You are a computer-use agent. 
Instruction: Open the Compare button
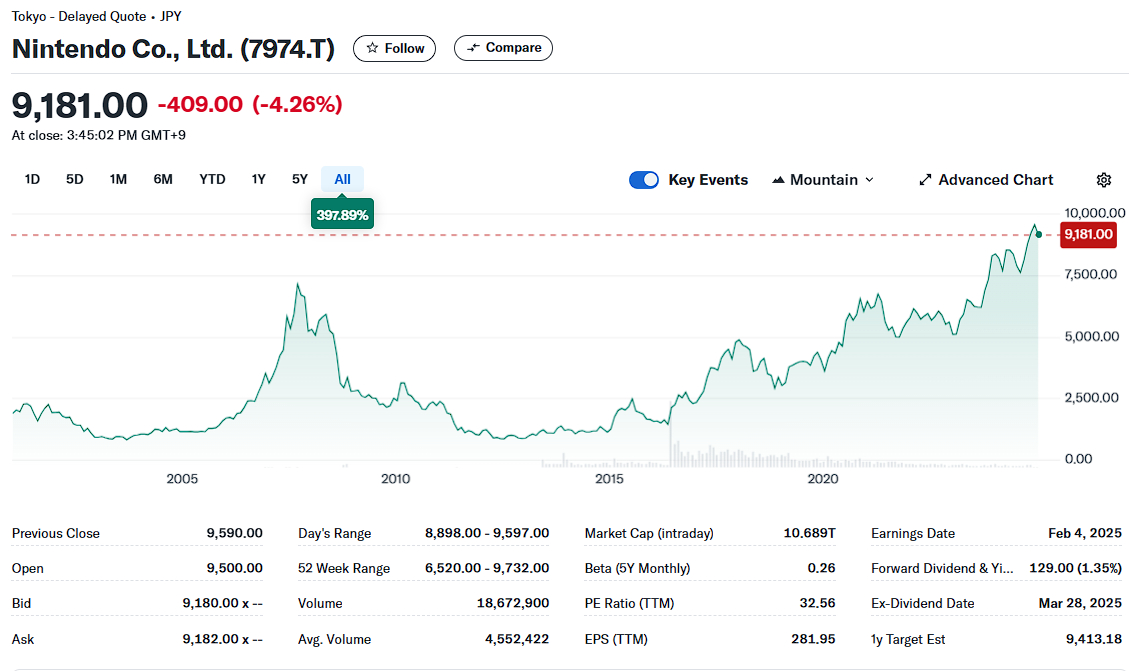tap(503, 48)
